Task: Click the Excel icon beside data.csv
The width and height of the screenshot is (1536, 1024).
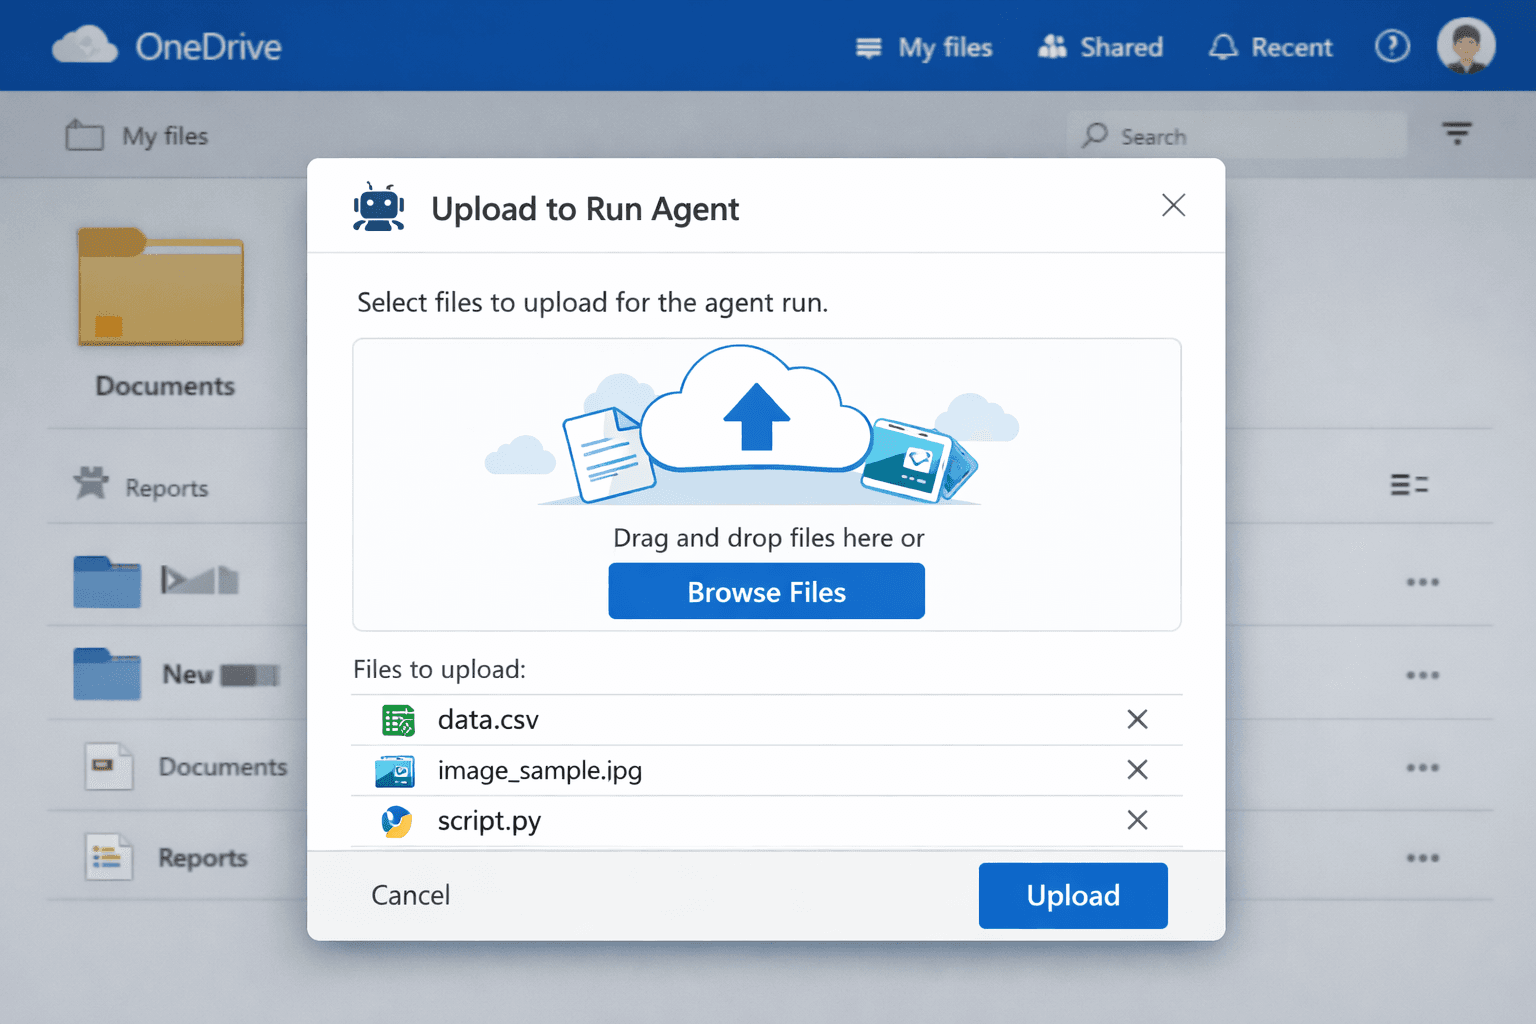Action: (397, 719)
